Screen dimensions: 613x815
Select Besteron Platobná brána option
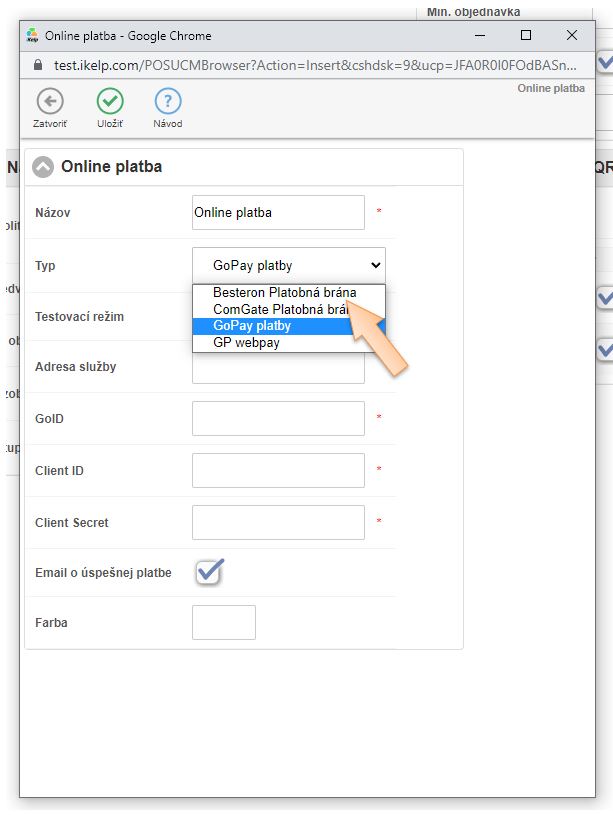pos(284,293)
